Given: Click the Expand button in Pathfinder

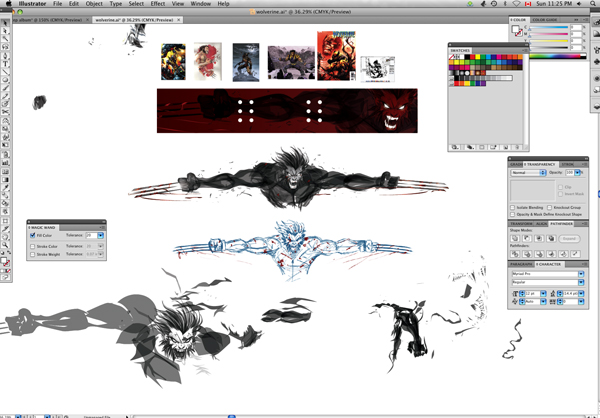Looking at the screenshot, I should pos(569,238).
